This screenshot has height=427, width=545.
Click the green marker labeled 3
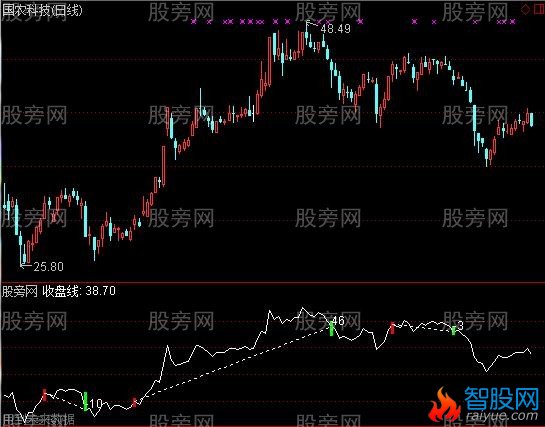(454, 330)
